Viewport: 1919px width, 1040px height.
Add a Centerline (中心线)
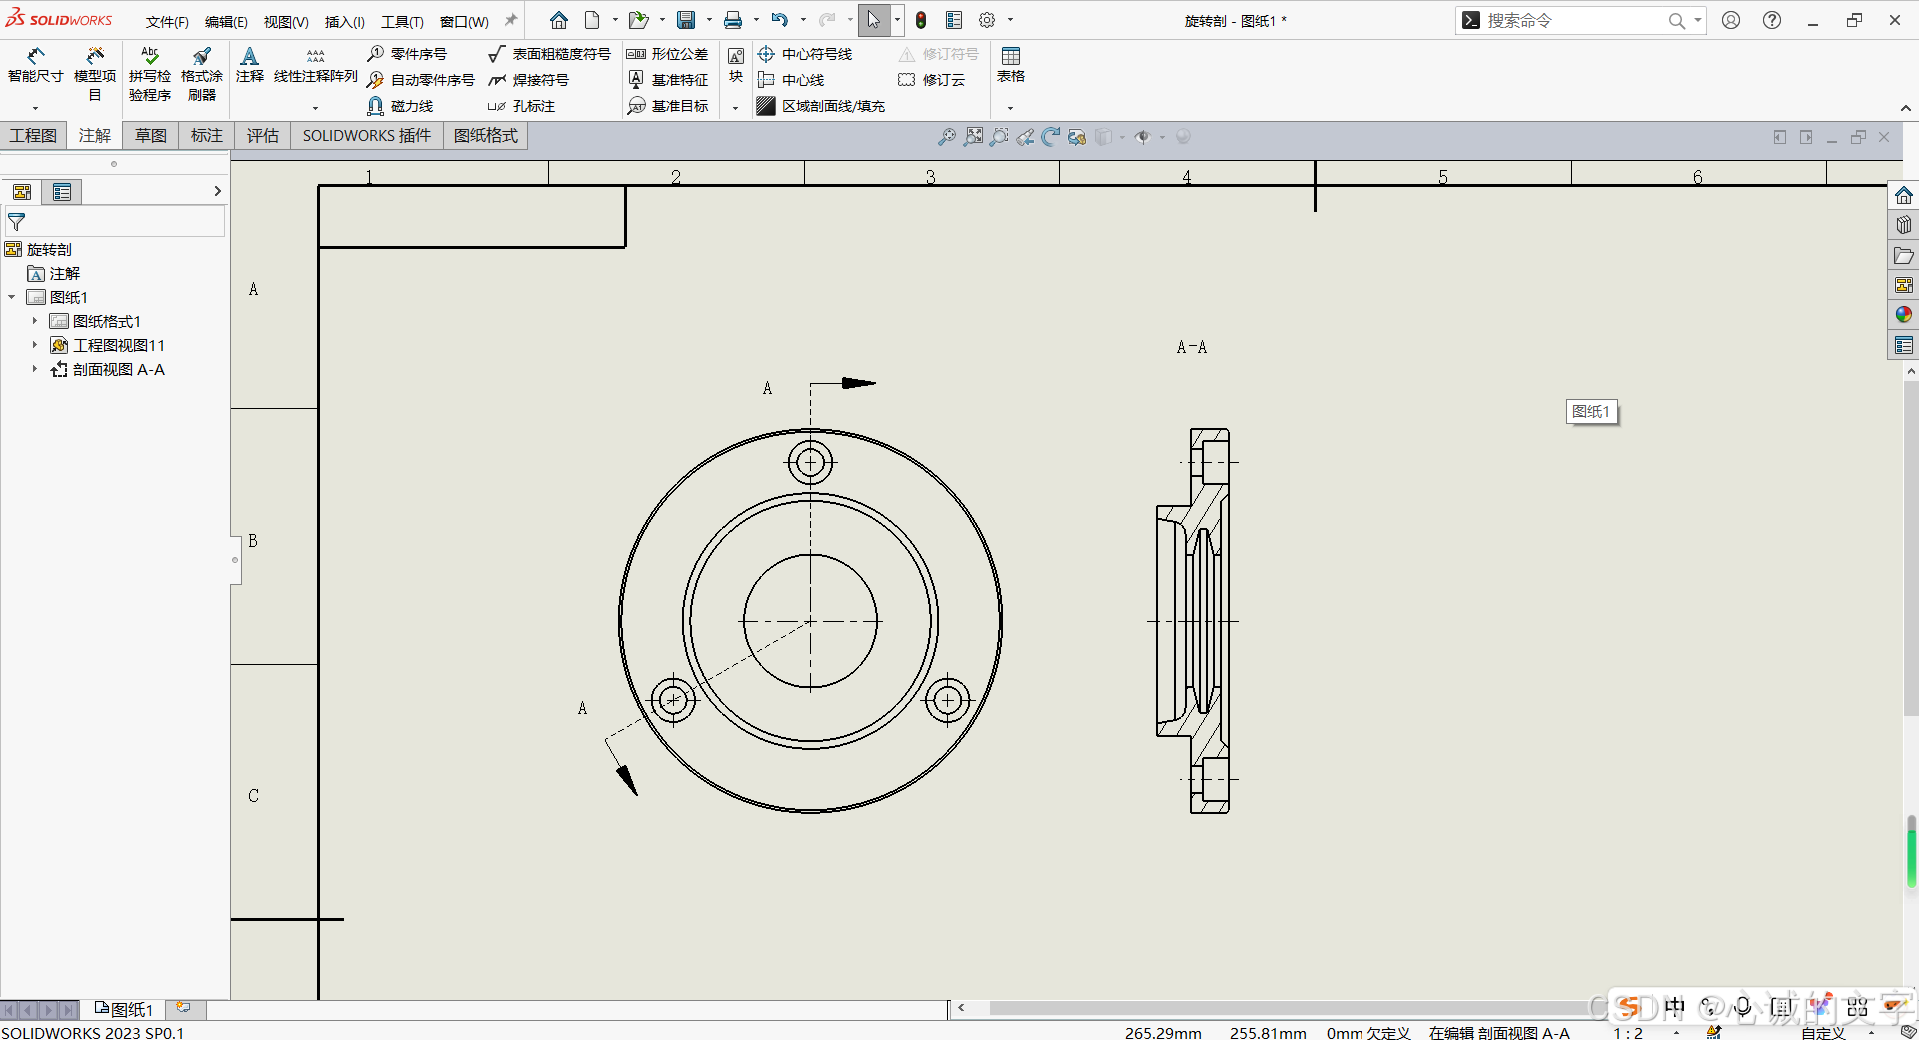coord(791,80)
